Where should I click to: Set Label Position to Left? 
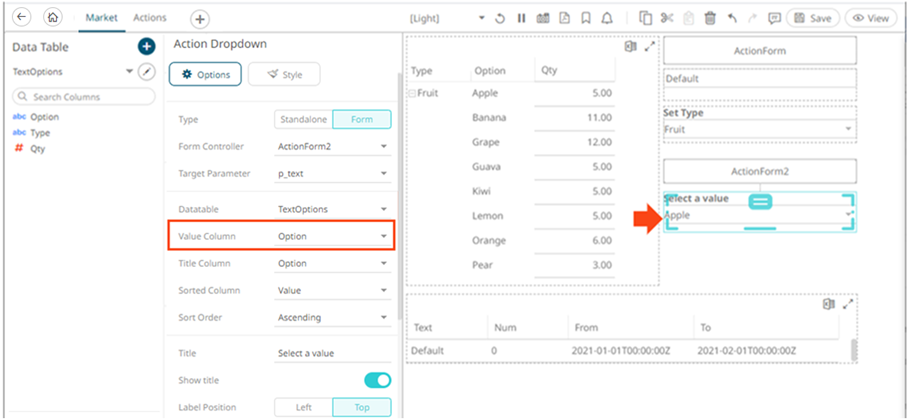coord(302,407)
